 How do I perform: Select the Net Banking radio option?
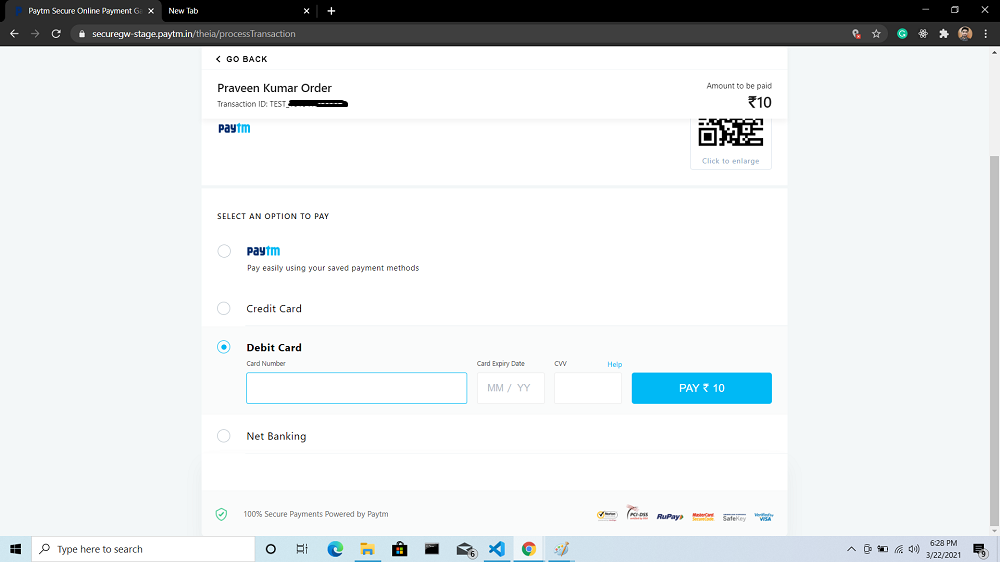coord(224,436)
